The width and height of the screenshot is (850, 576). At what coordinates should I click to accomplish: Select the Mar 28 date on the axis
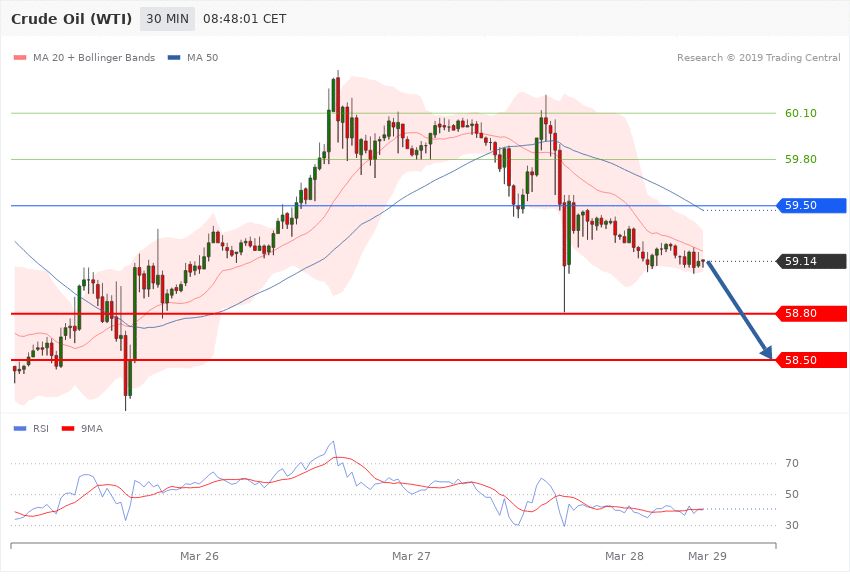624,555
